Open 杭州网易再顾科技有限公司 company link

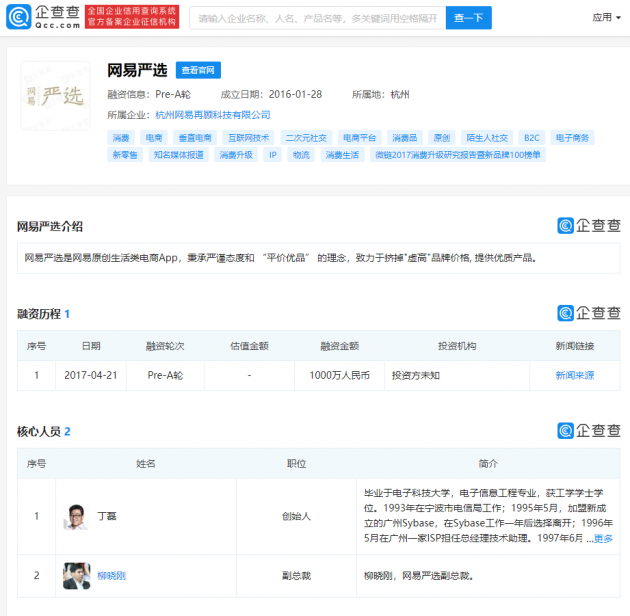coord(213,115)
